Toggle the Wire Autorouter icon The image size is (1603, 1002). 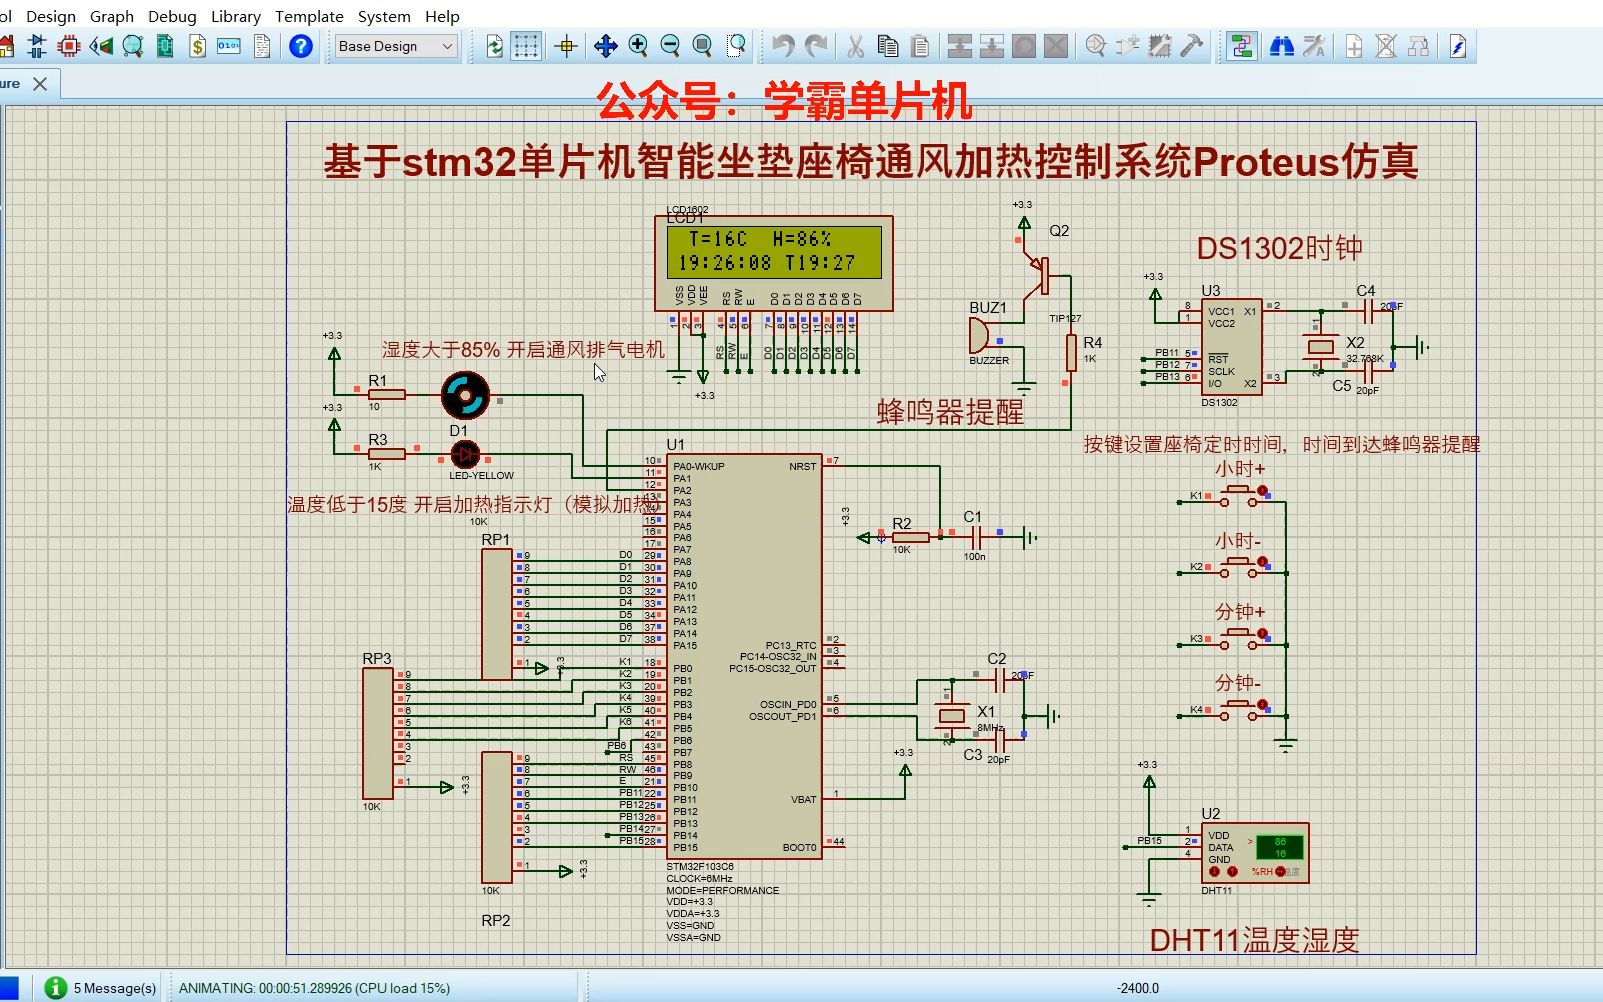click(1242, 46)
